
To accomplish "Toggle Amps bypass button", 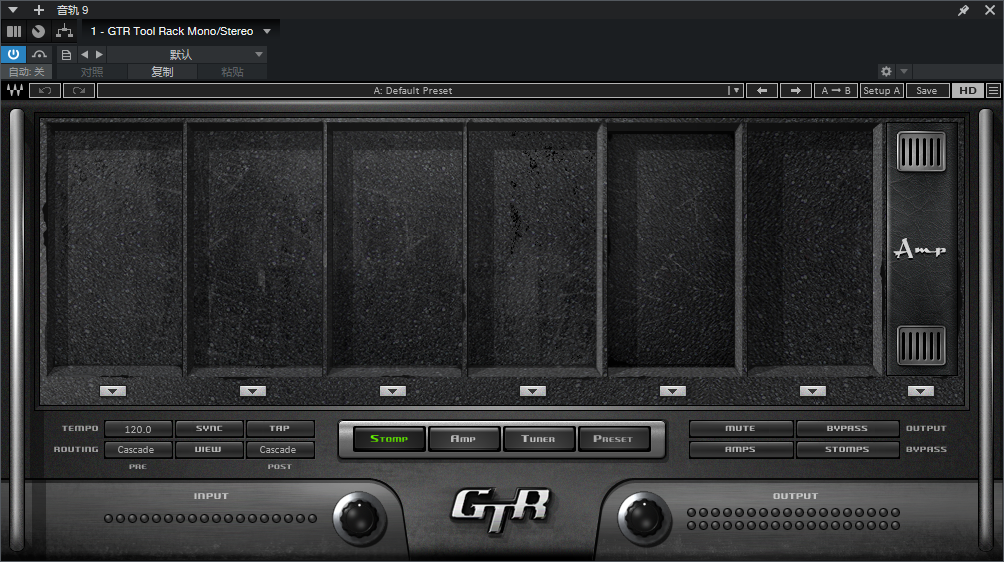I will tap(741, 450).
